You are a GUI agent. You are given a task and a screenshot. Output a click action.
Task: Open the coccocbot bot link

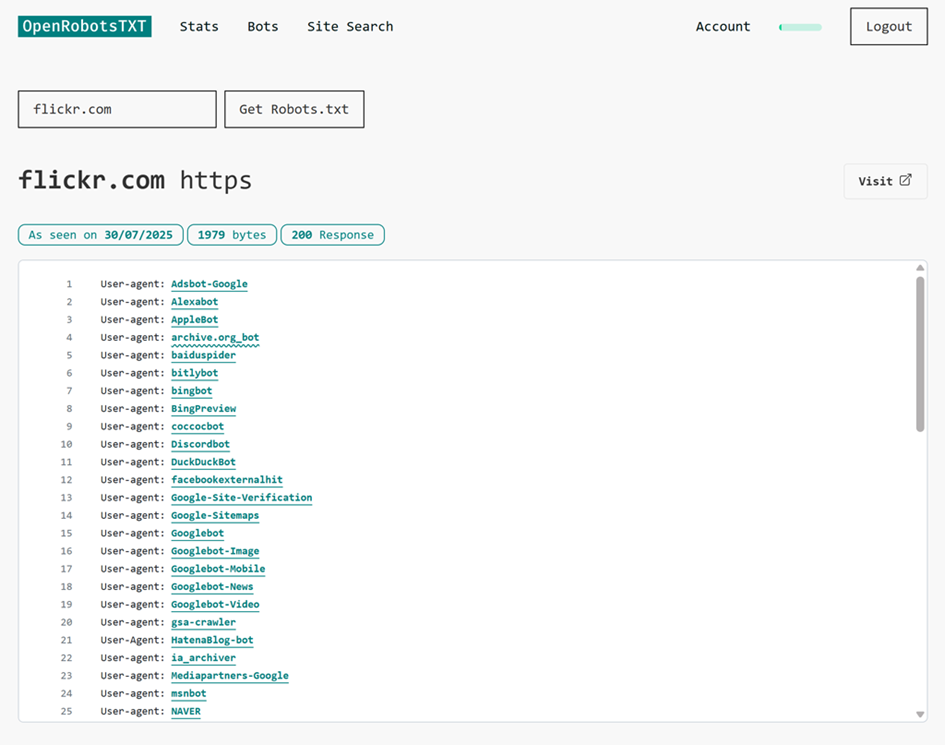pyautogui.click(x=198, y=426)
